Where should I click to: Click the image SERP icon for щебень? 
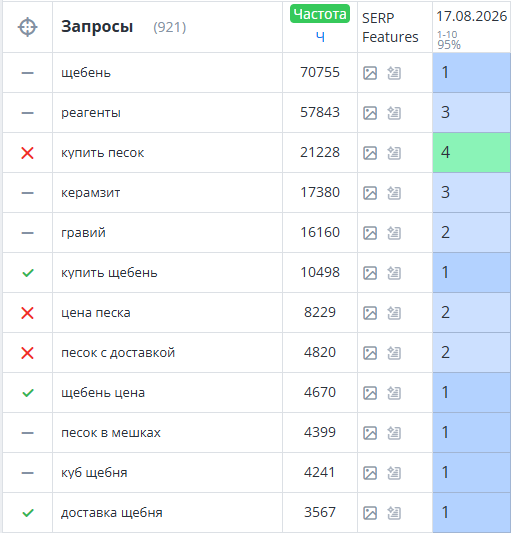370,73
